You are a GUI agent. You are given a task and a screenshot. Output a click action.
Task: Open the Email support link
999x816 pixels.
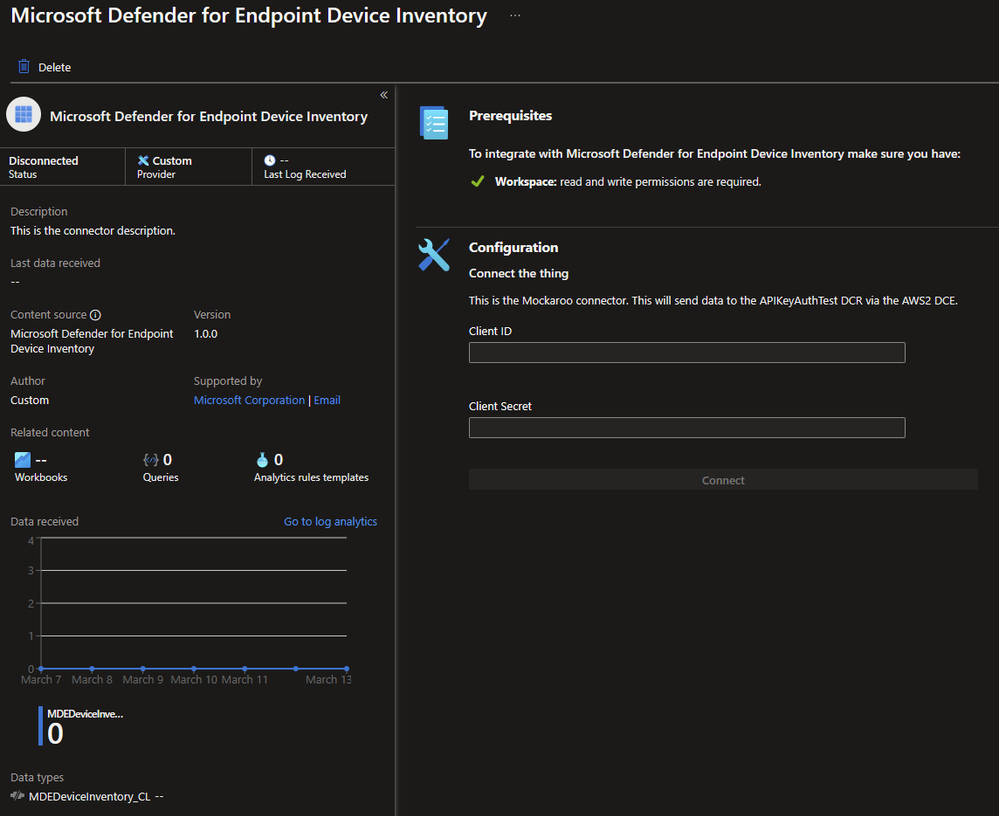click(x=327, y=400)
